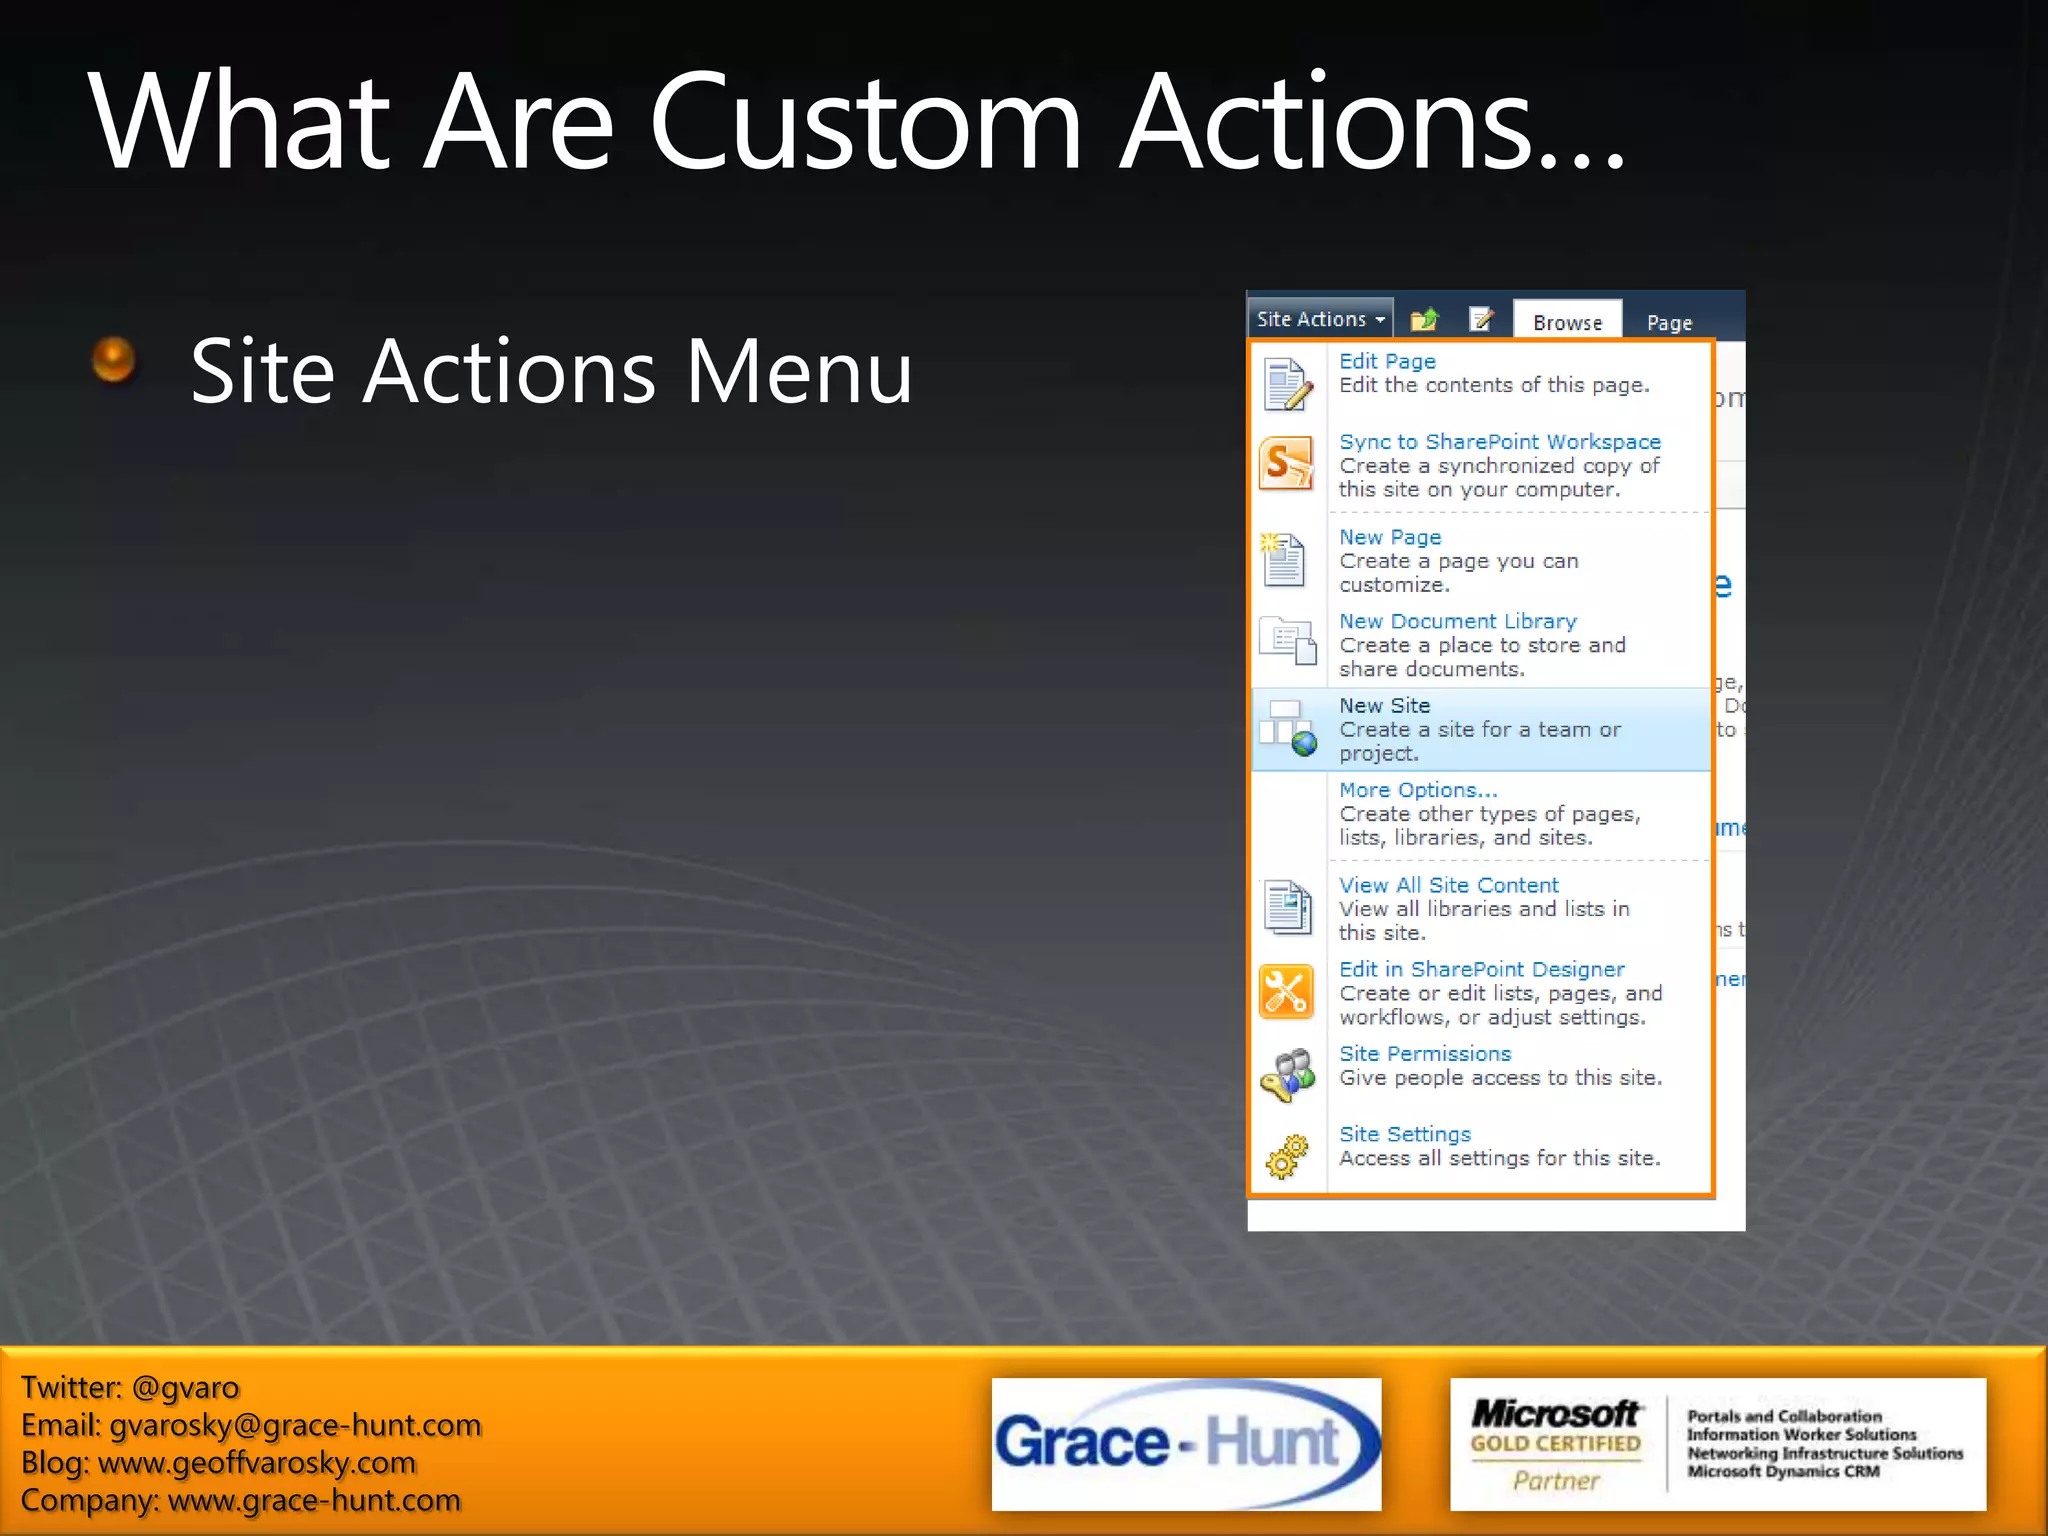Click the Grace-Hunt company logo

(x=1186, y=1443)
